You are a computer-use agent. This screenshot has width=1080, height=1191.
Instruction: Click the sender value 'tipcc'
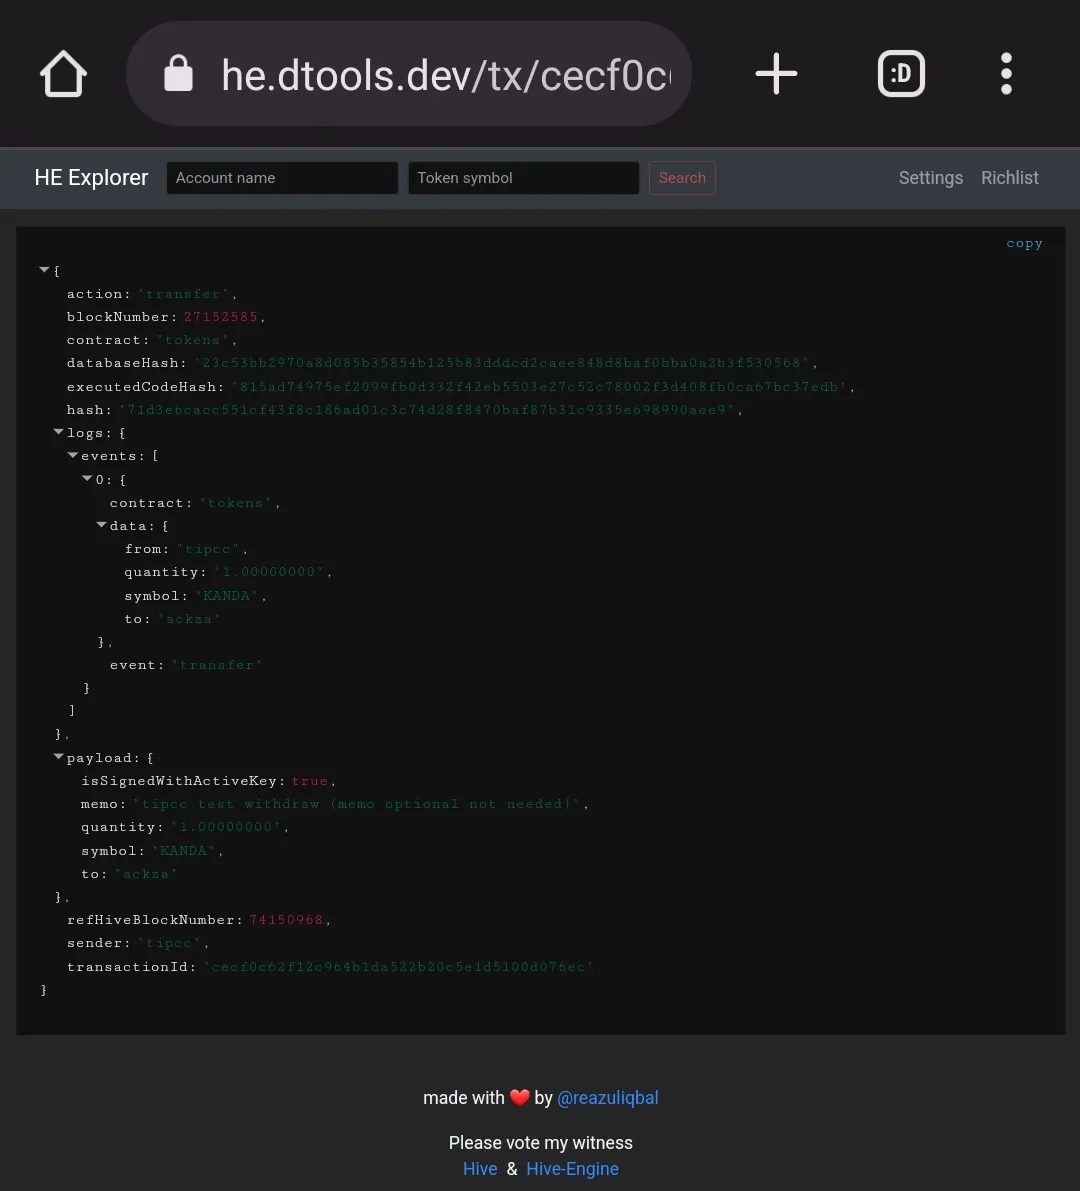pyautogui.click(x=169, y=943)
